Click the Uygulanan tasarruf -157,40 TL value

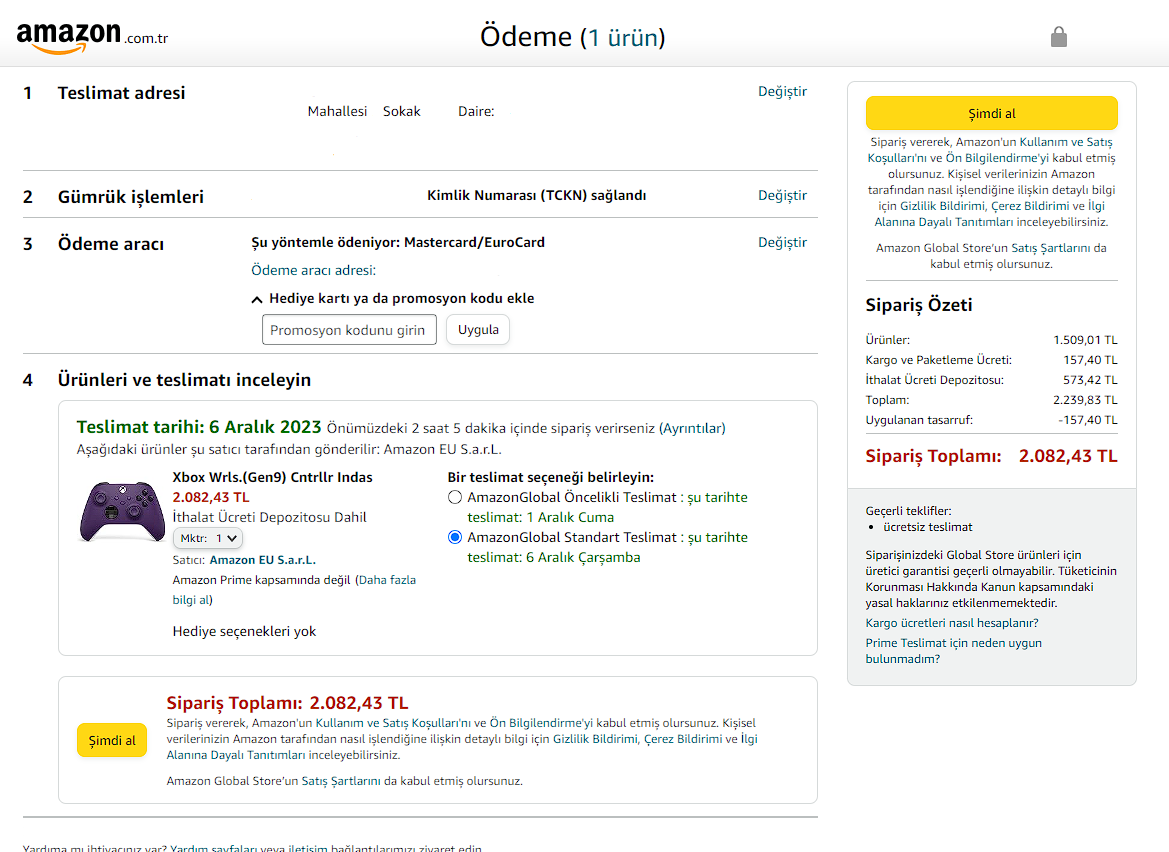tap(1088, 420)
